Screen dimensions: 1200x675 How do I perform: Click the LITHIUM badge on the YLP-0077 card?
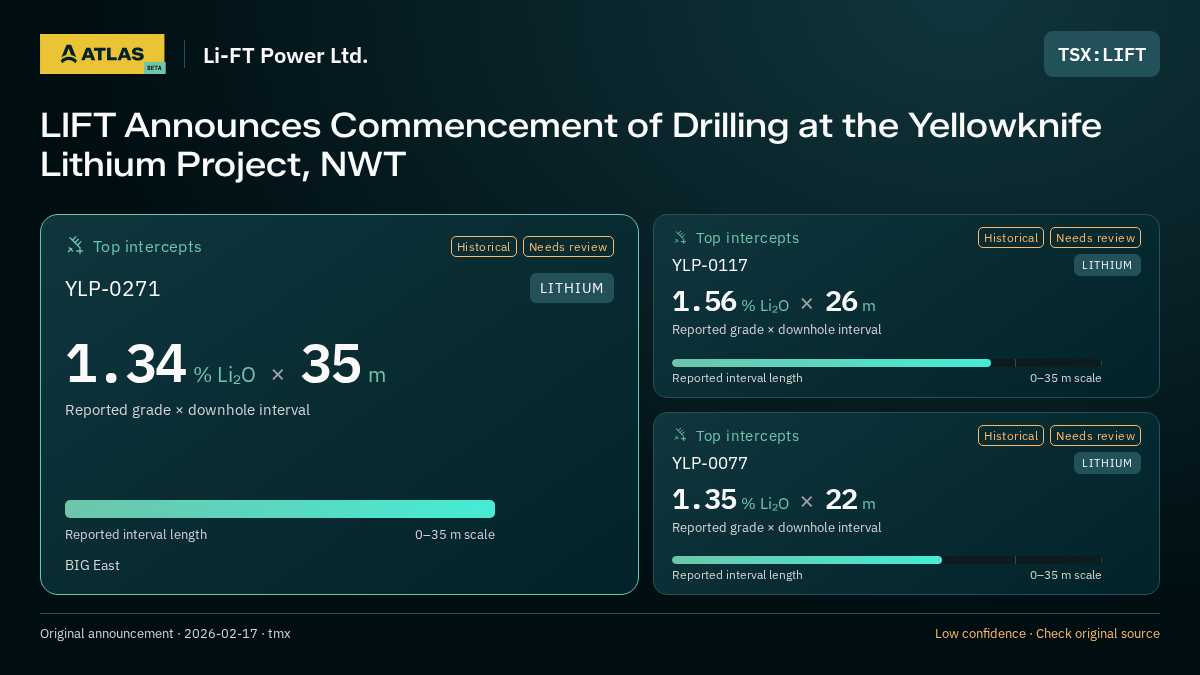(x=1107, y=463)
